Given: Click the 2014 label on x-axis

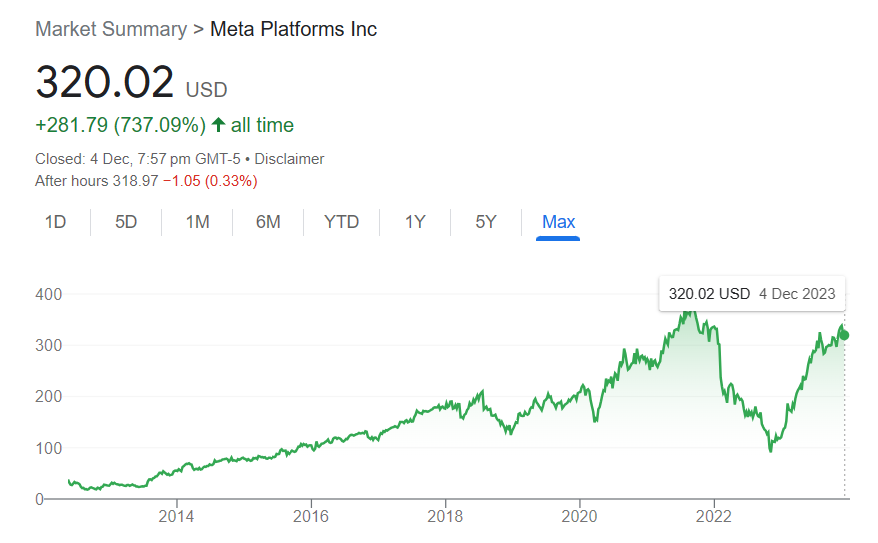Looking at the screenshot, I should (x=176, y=517).
